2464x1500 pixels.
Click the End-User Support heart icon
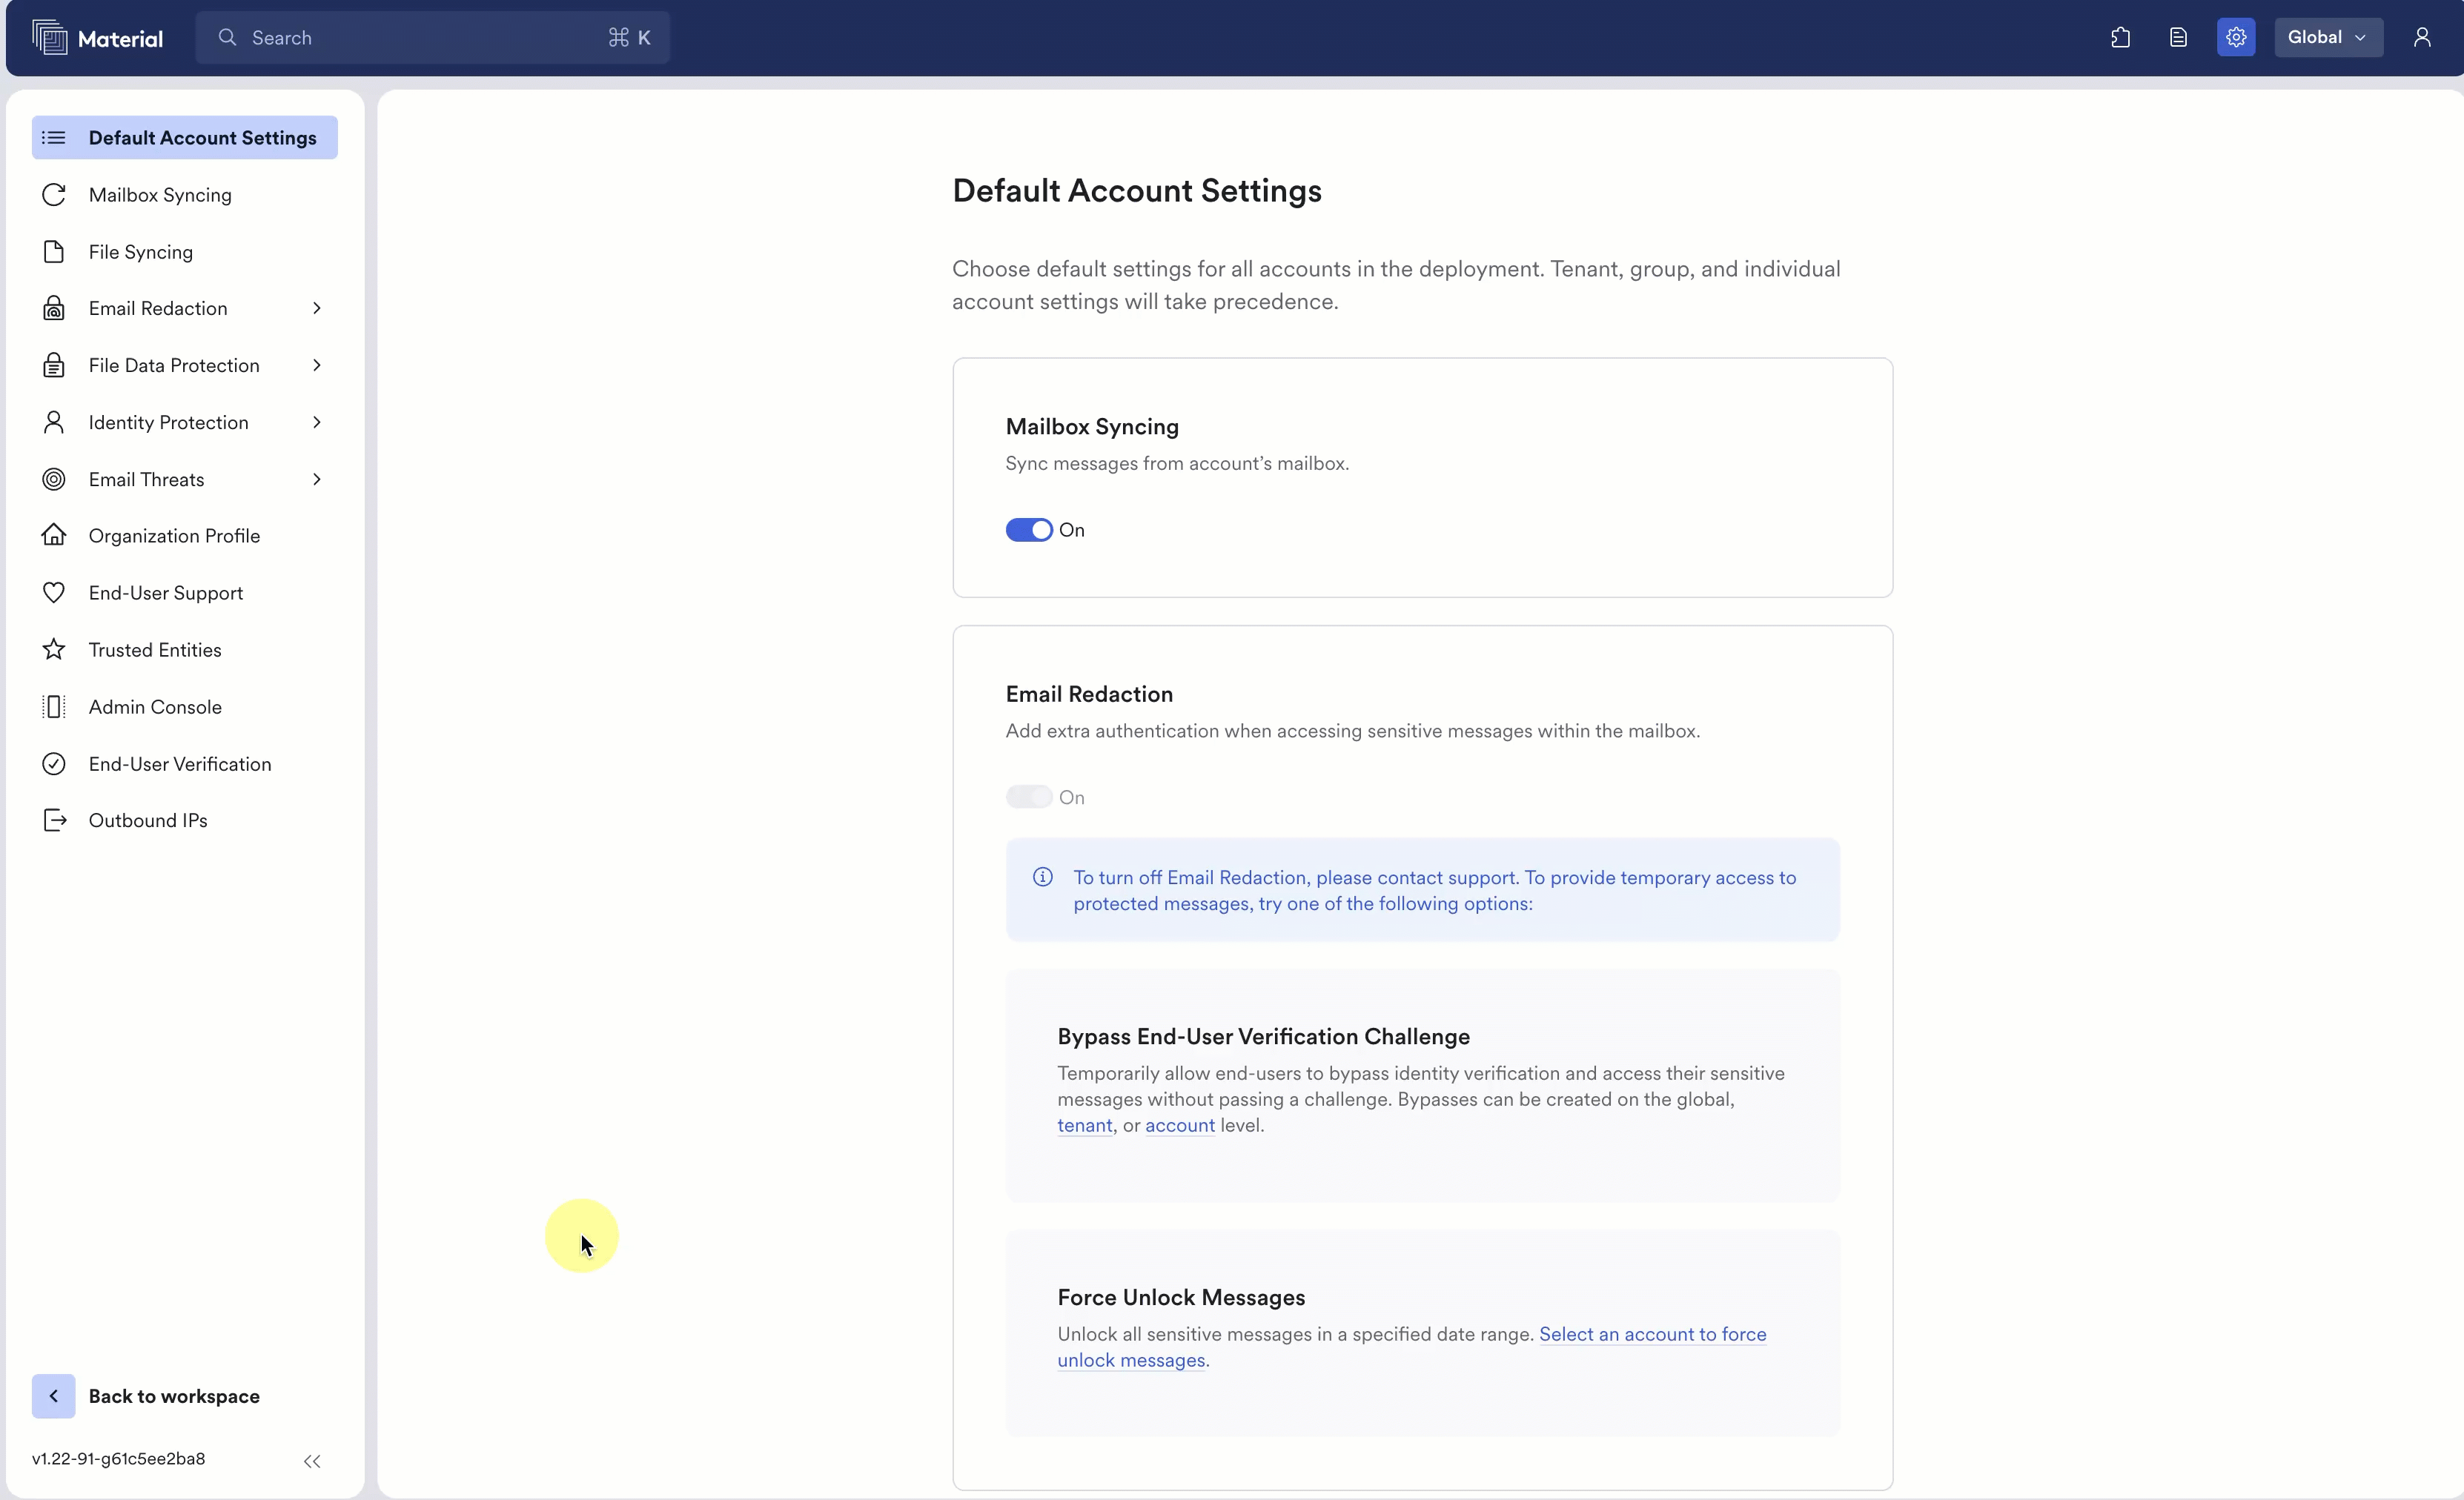54,593
